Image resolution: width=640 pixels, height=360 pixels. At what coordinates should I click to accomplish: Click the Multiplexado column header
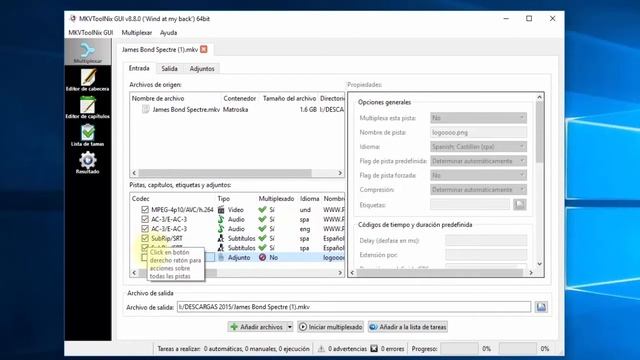(x=276, y=199)
